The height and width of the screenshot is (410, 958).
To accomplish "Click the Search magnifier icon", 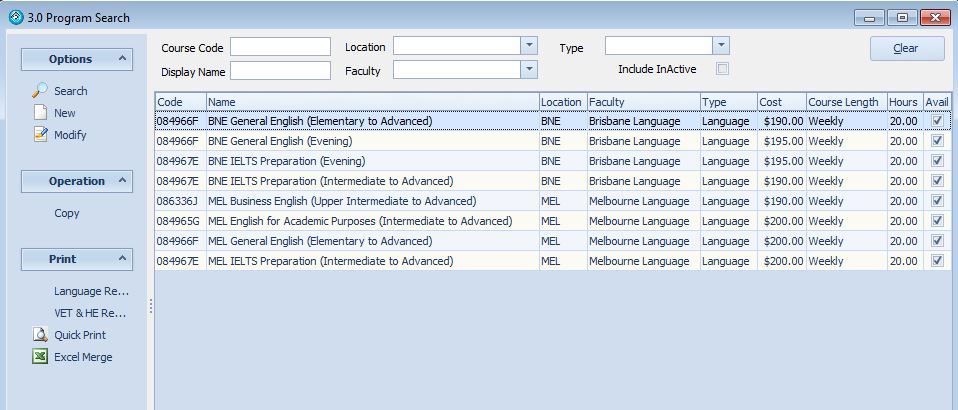I will (x=40, y=91).
